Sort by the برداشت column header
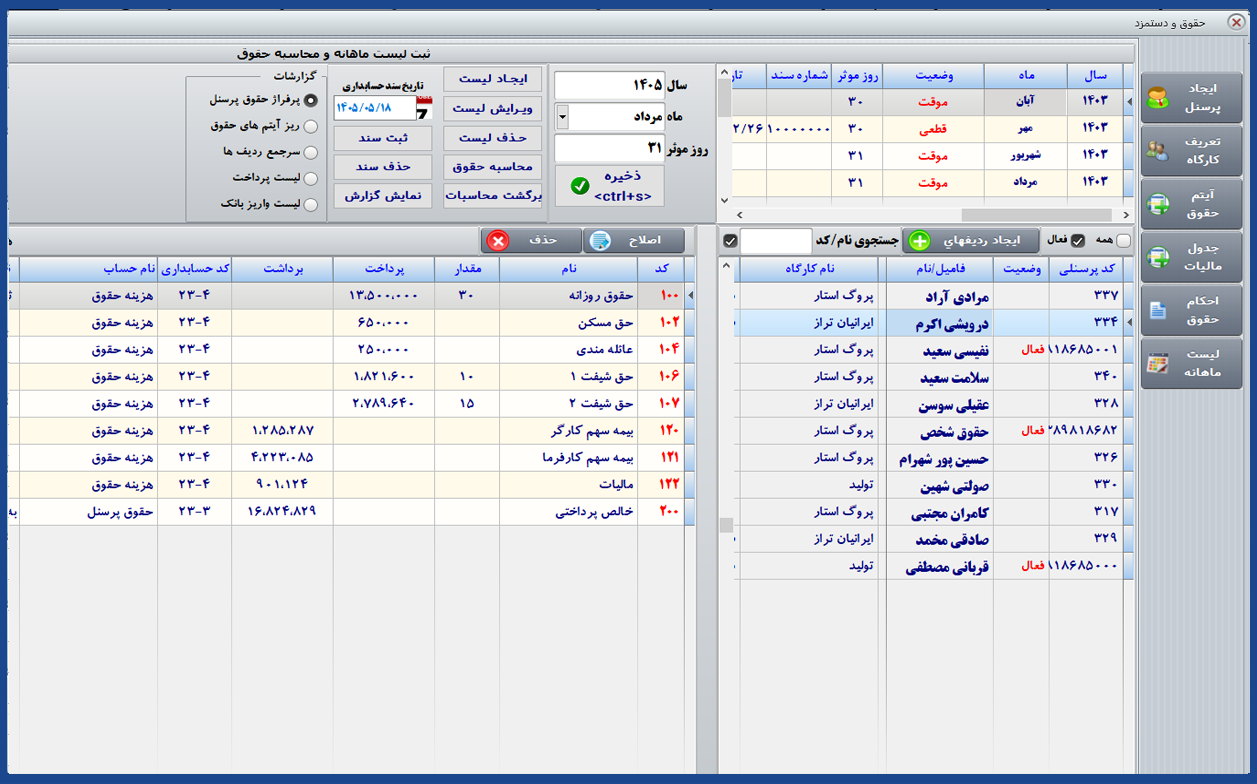Screen dimensions: 1257x784 [282, 269]
